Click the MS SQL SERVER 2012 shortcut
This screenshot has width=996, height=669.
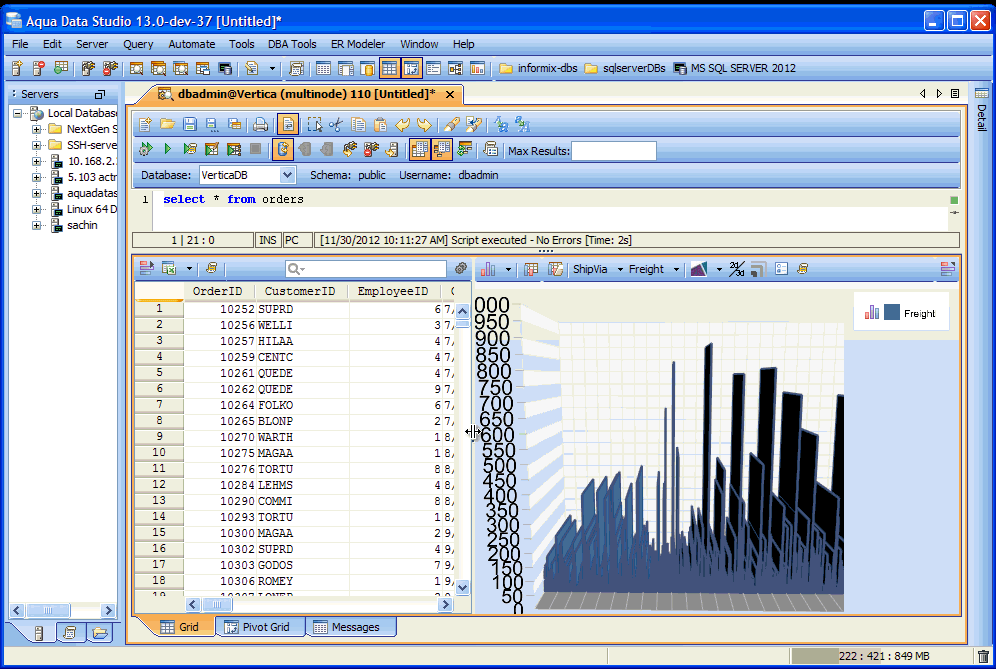point(734,68)
